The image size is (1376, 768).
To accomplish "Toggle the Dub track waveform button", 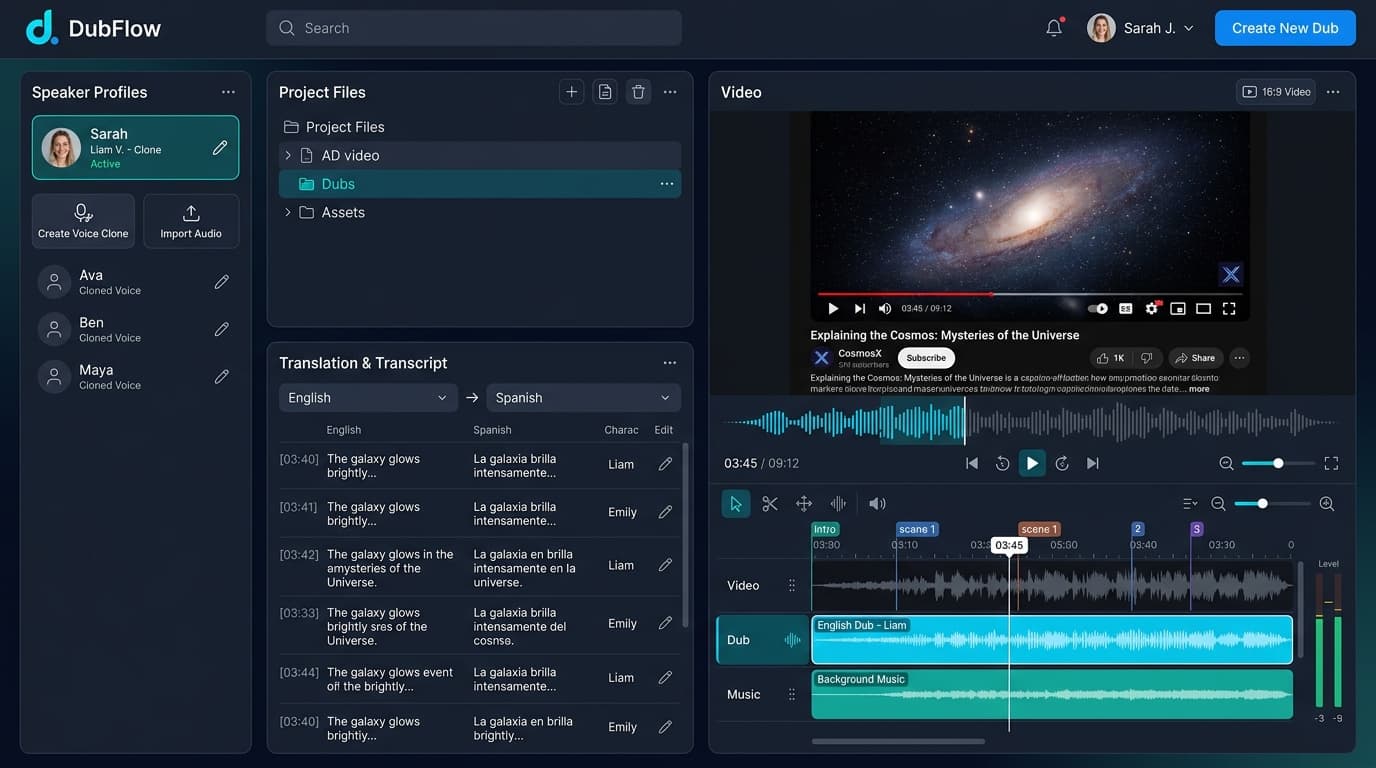I will (793, 640).
